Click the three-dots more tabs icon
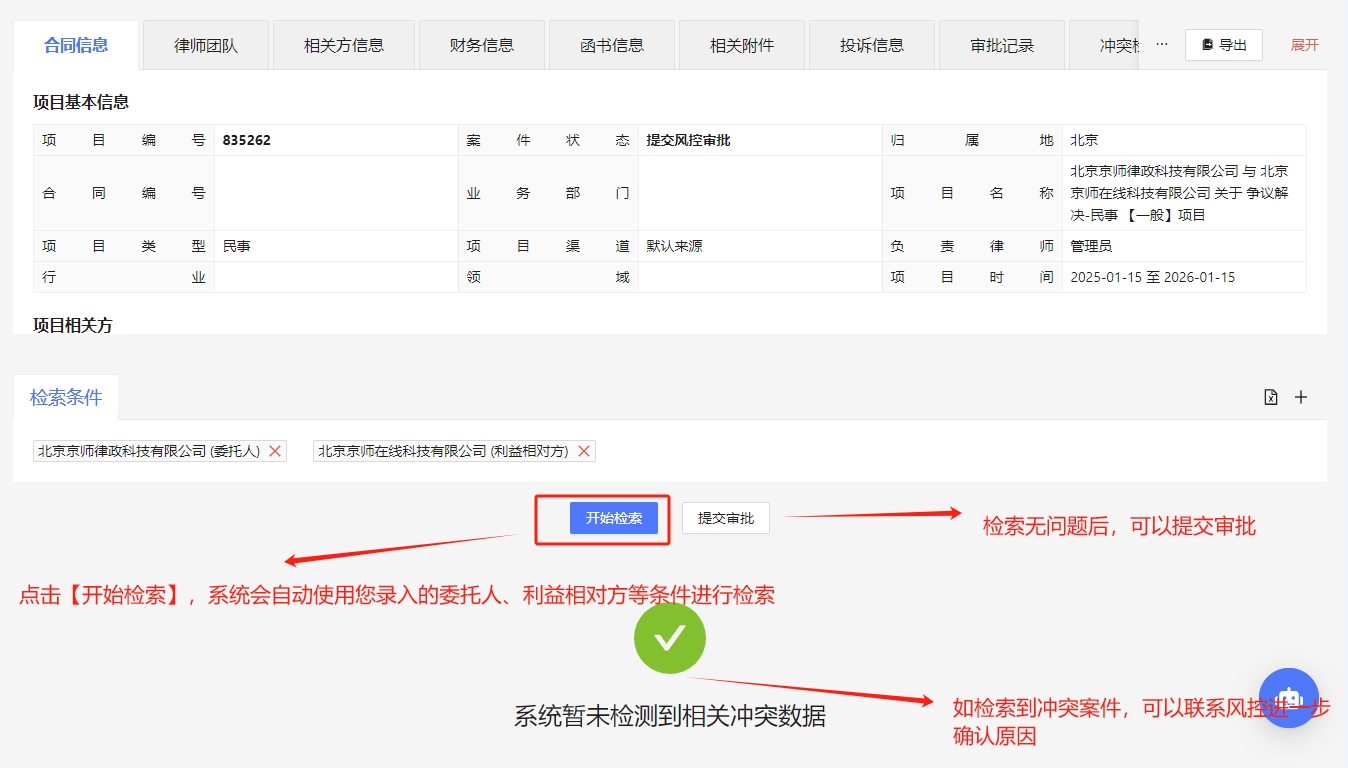The width and height of the screenshot is (1348, 768). tap(1161, 45)
